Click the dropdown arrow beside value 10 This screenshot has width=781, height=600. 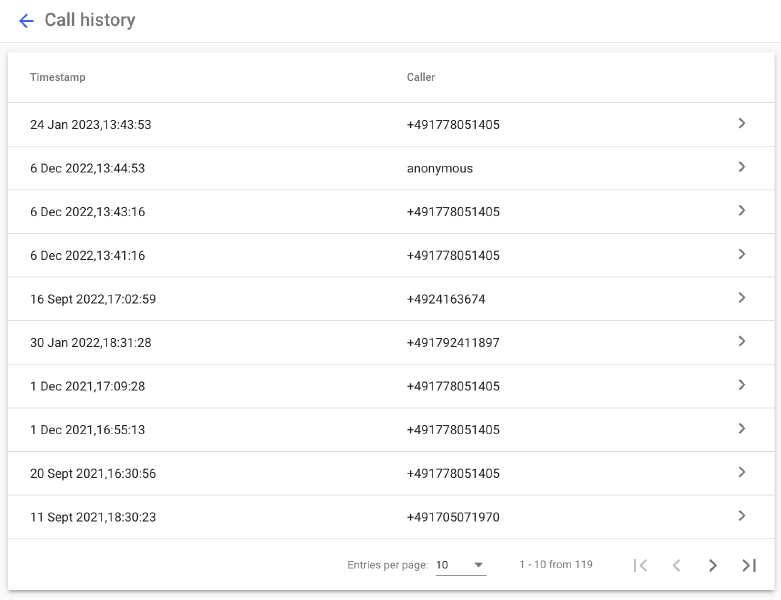click(478, 565)
